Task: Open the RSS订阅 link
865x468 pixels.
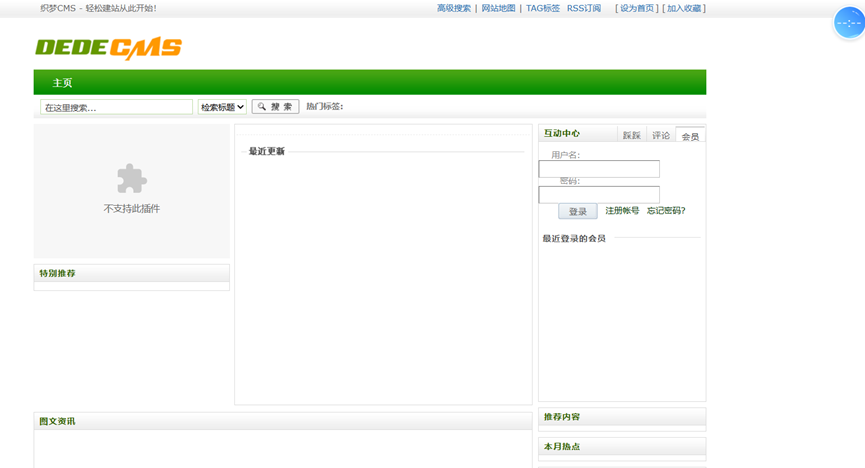Action: coord(584,8)
